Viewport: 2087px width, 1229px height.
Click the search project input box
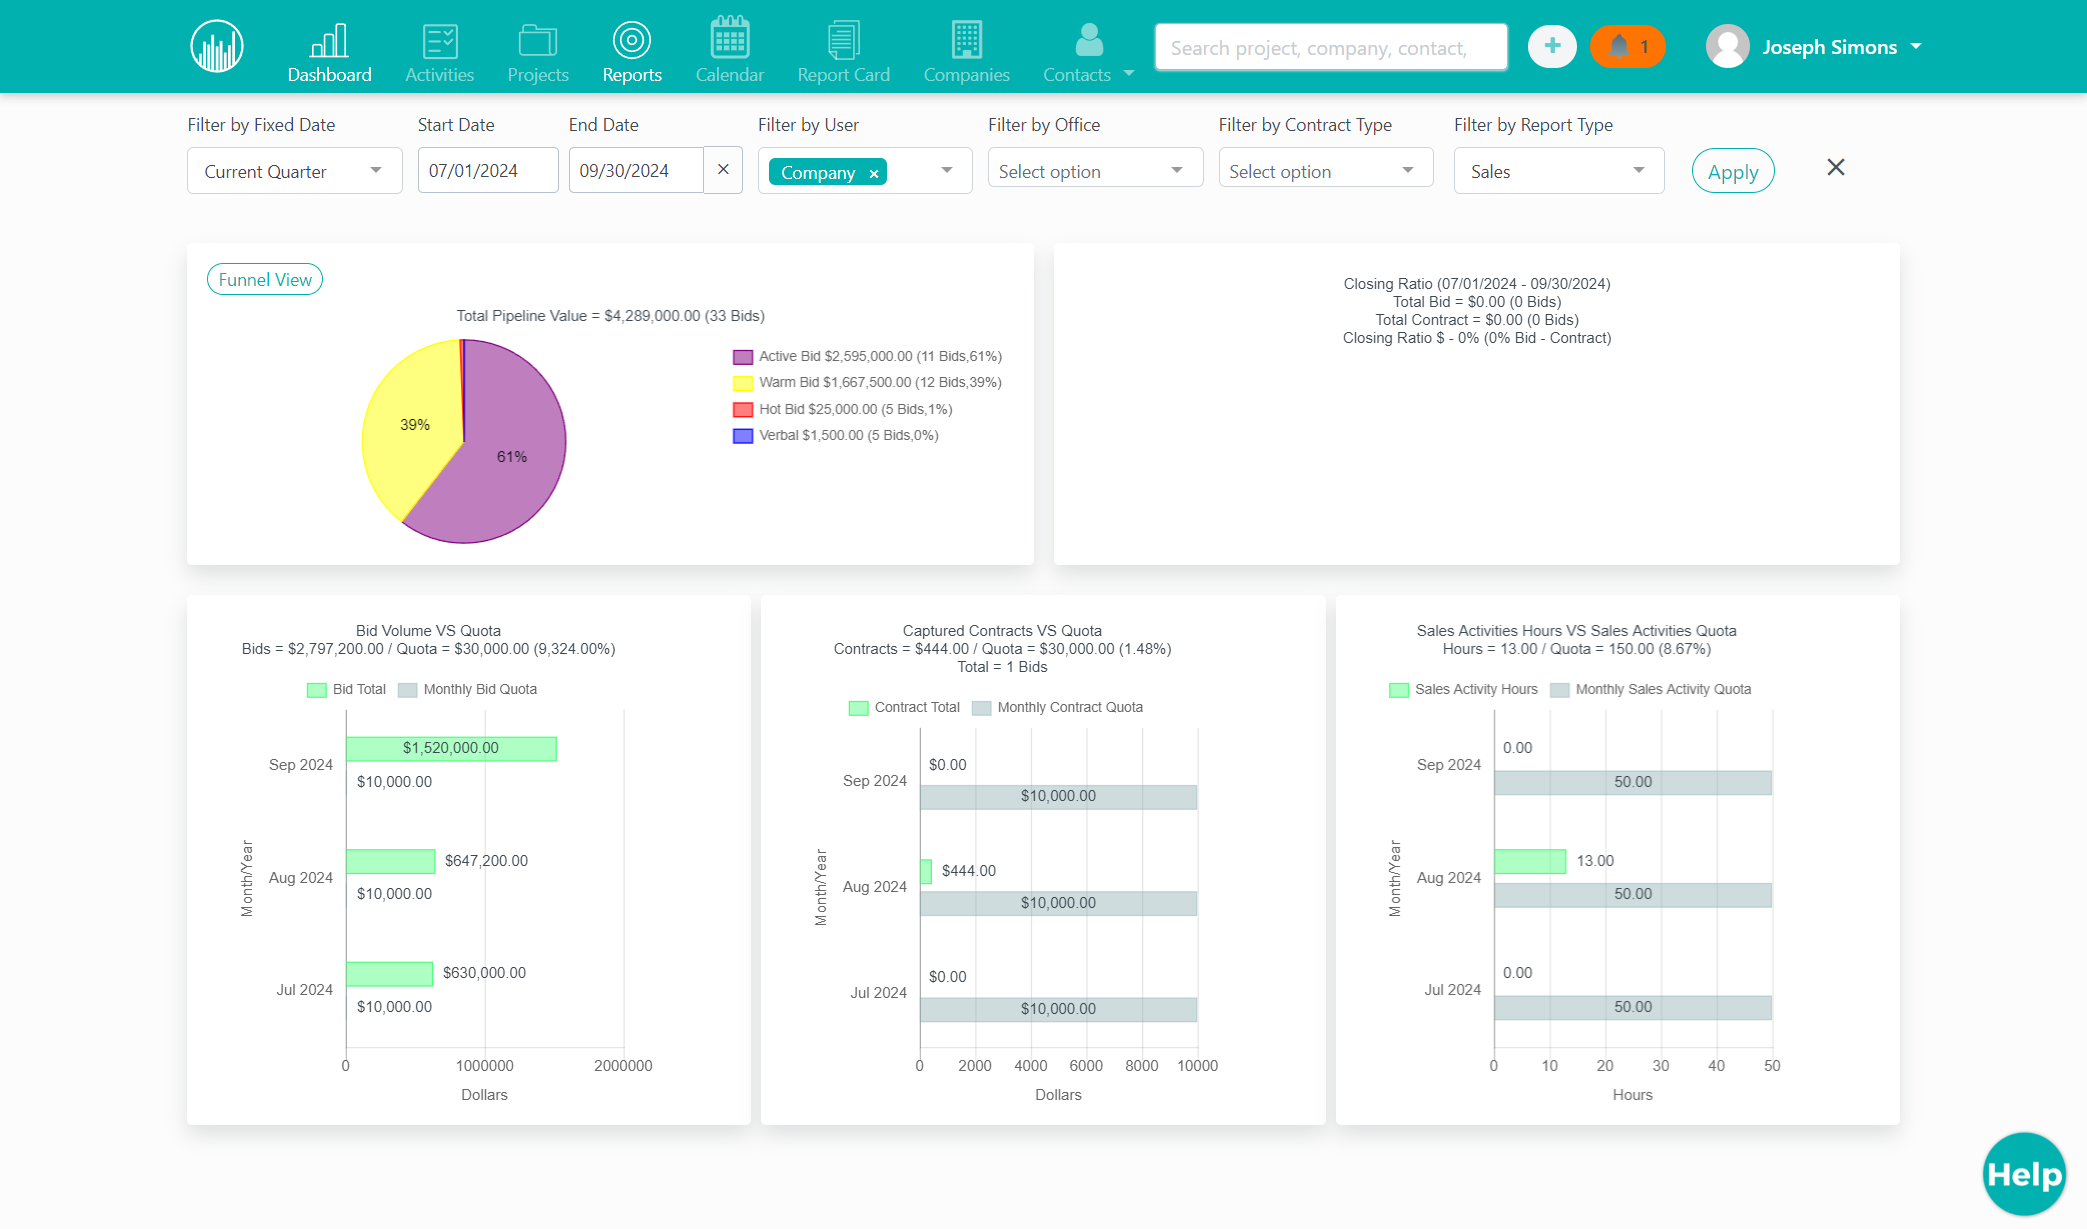pos(1331,47)
